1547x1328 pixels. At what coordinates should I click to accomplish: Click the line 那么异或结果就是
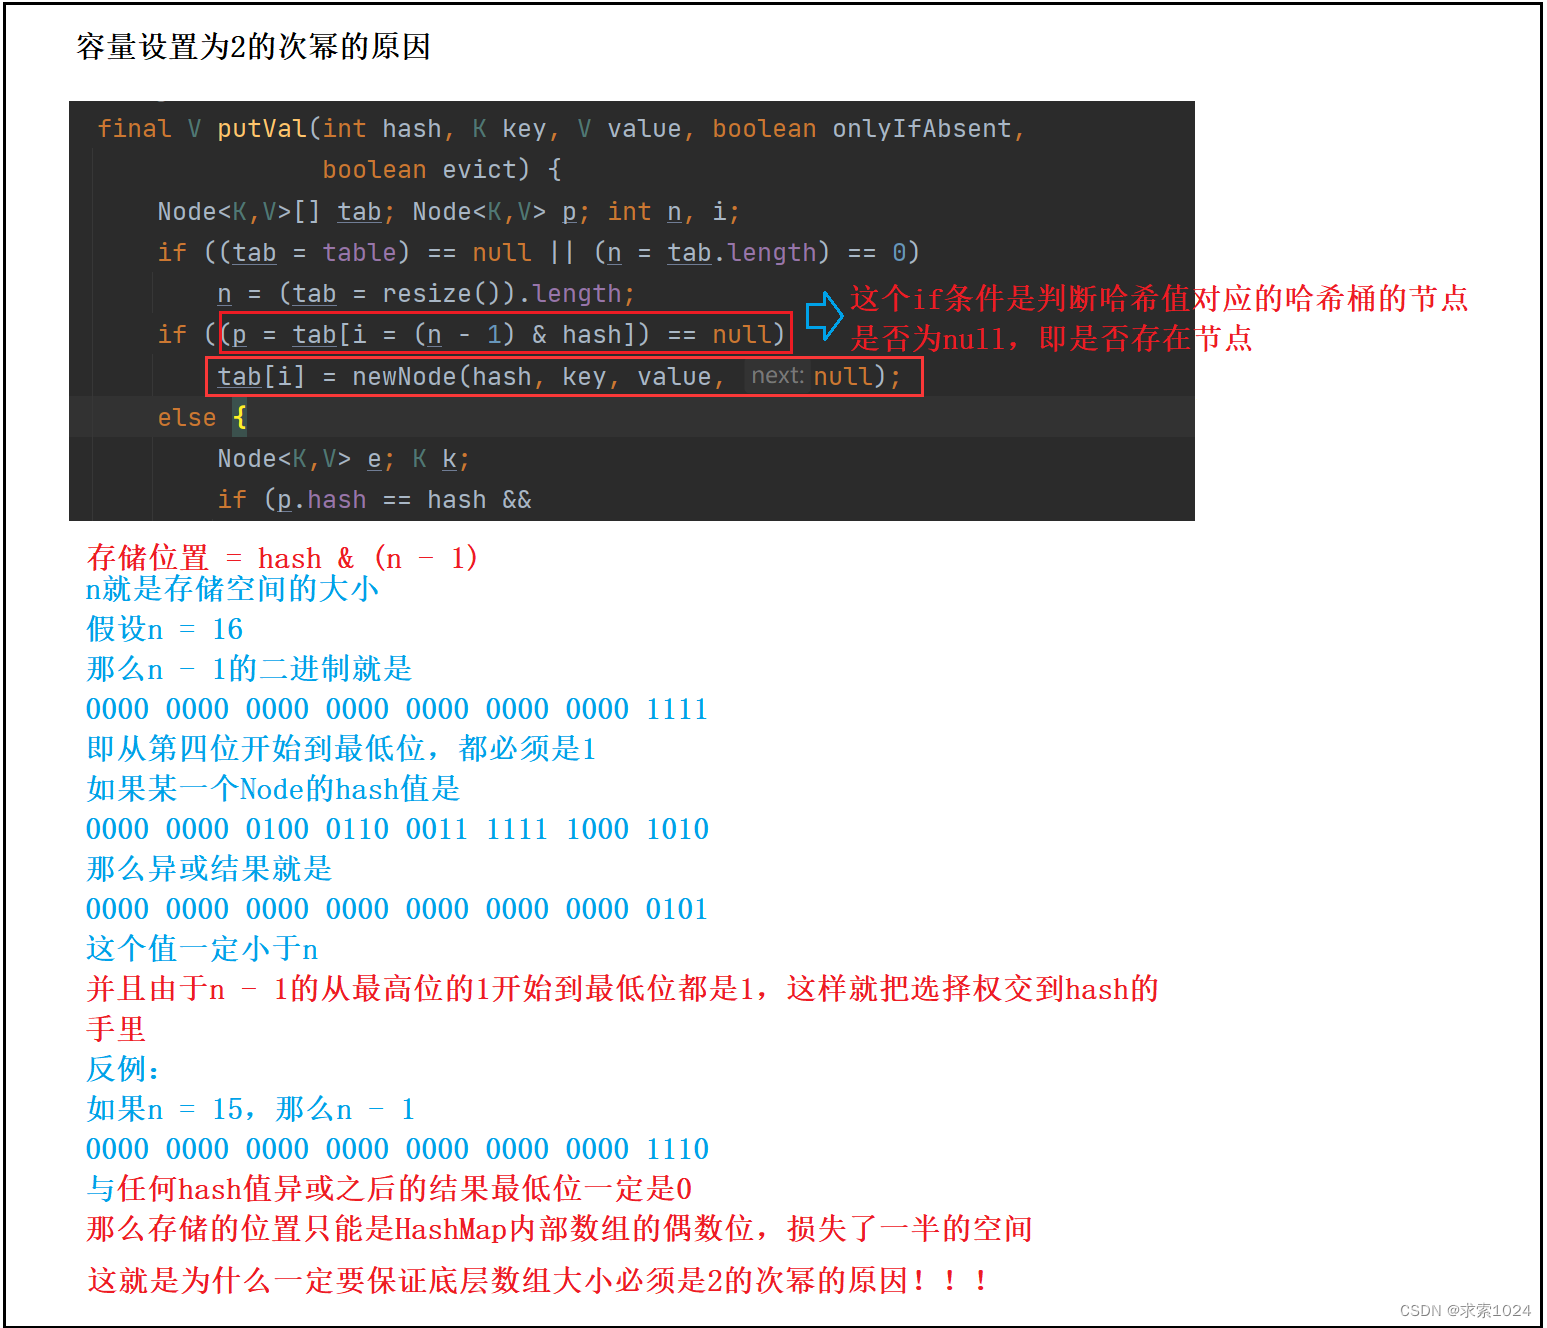click(209, 868)
